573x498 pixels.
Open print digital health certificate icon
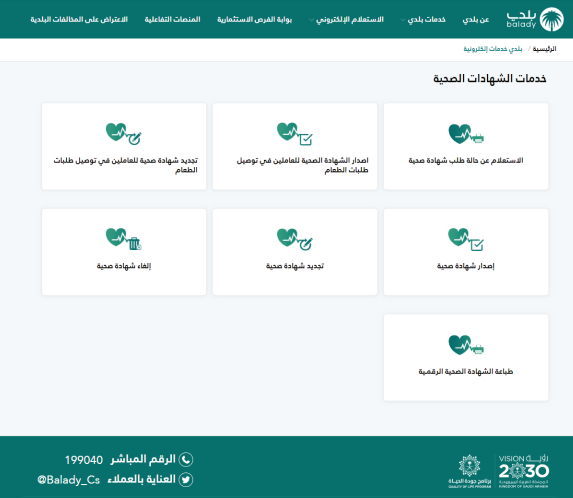pos(466,345)
